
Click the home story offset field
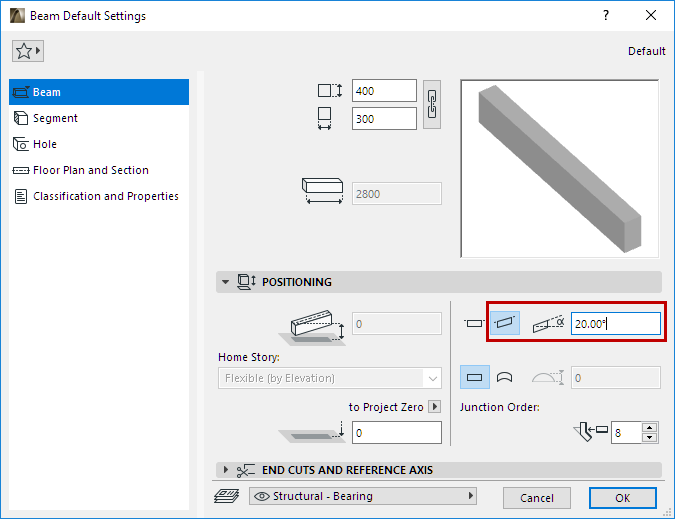tap(396, 324)
